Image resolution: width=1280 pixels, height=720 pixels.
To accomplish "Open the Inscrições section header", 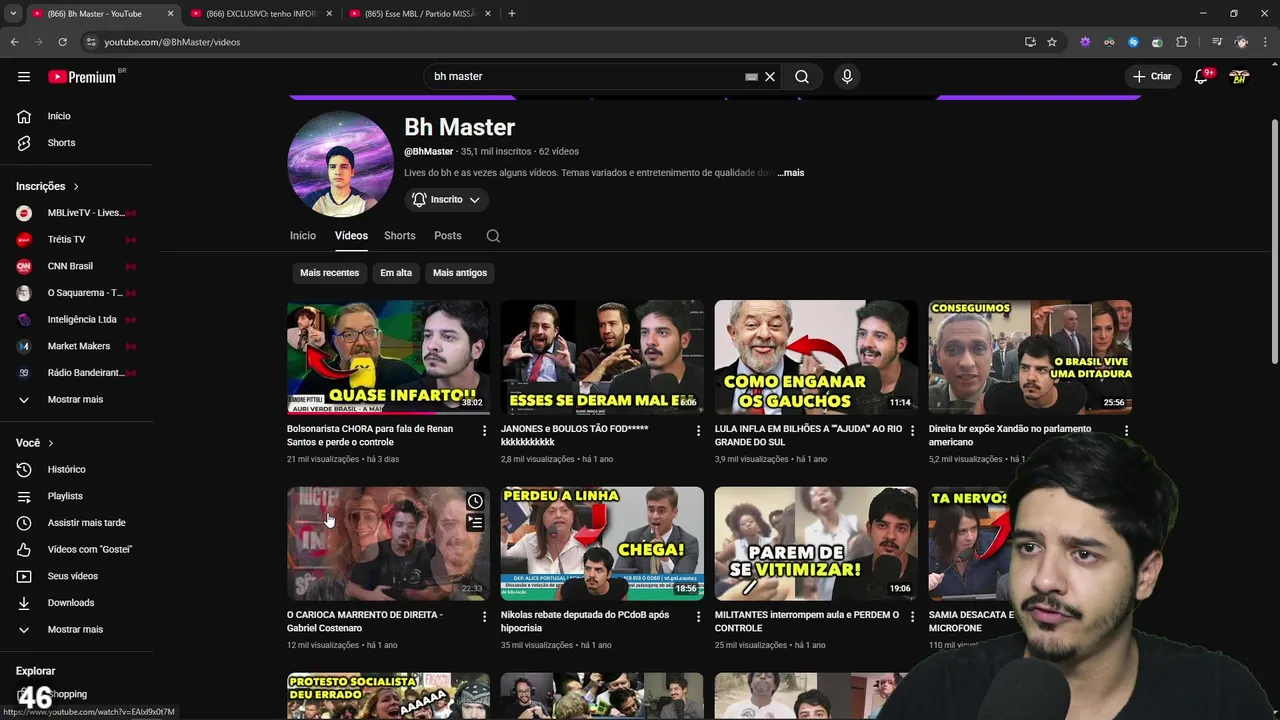I will click(x=47, y=186).
